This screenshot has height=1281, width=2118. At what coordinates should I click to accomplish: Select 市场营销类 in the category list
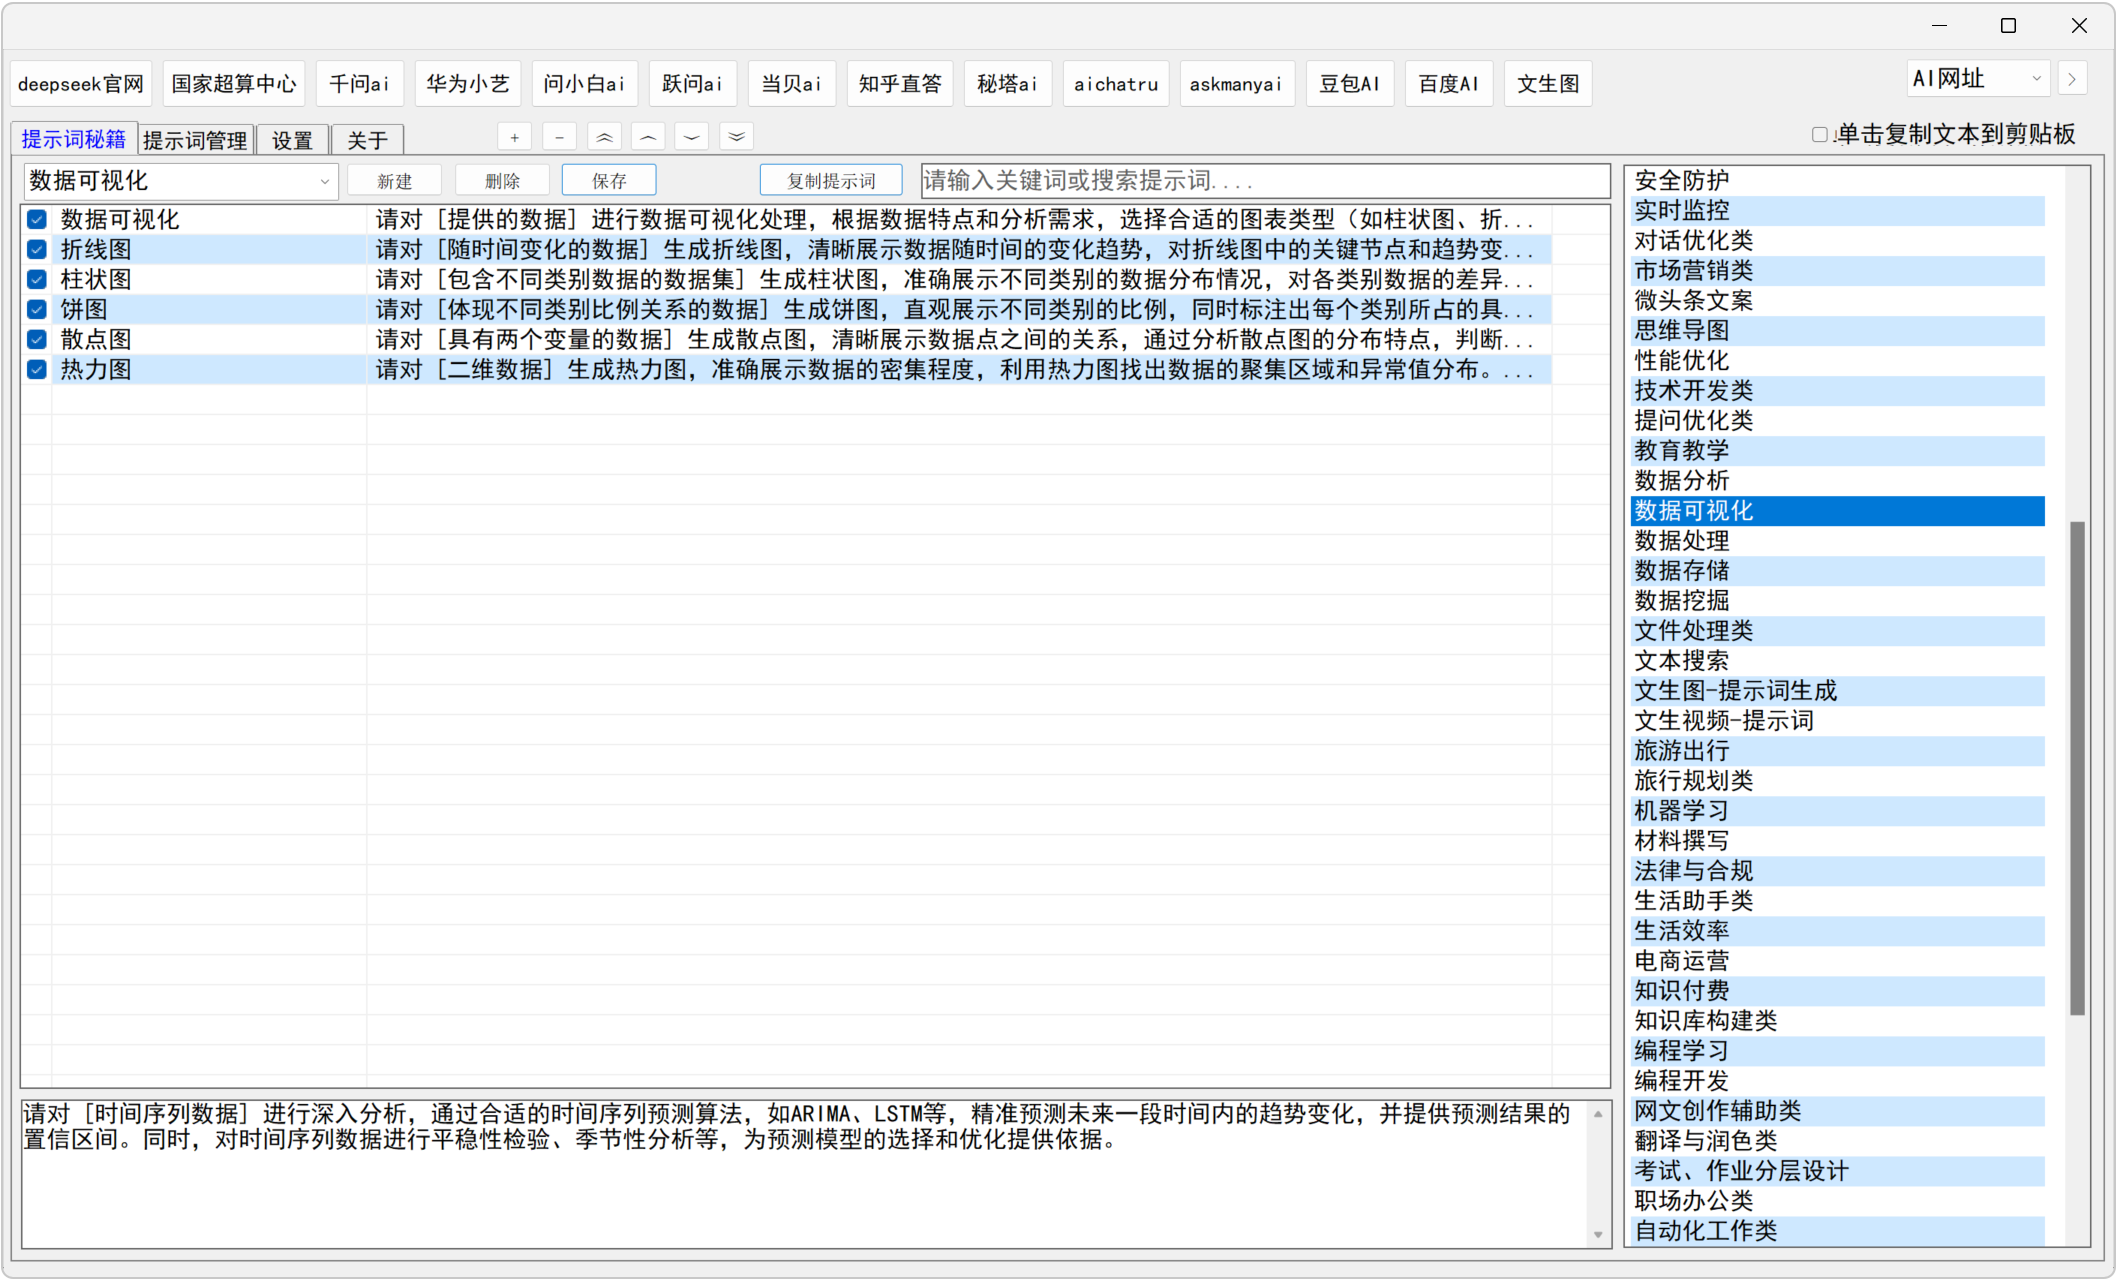coord(1837,271)
